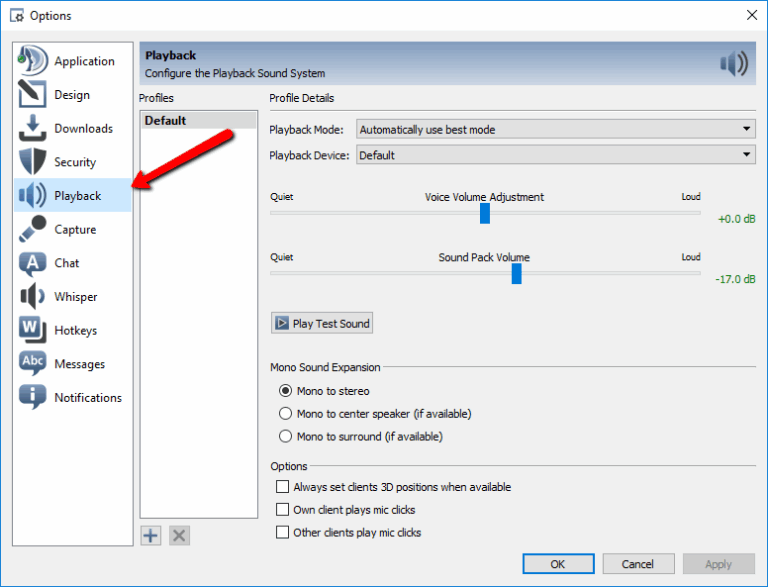Enable Always set clients 3D positions
Image resolution: width=768 pixels, height=587 pixels.
[x=393, y=487]
